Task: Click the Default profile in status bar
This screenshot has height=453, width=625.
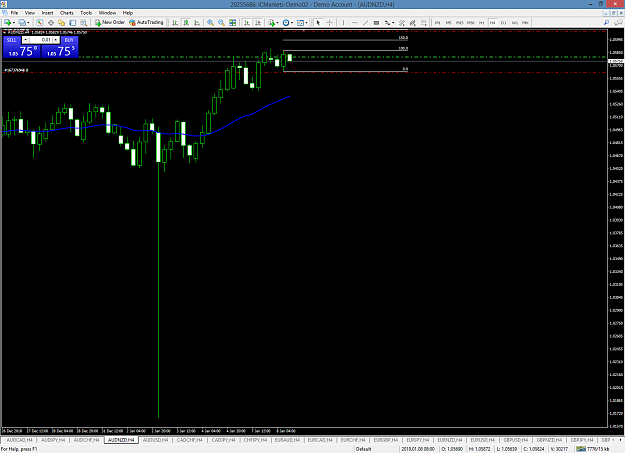Action: click(364, 449)
